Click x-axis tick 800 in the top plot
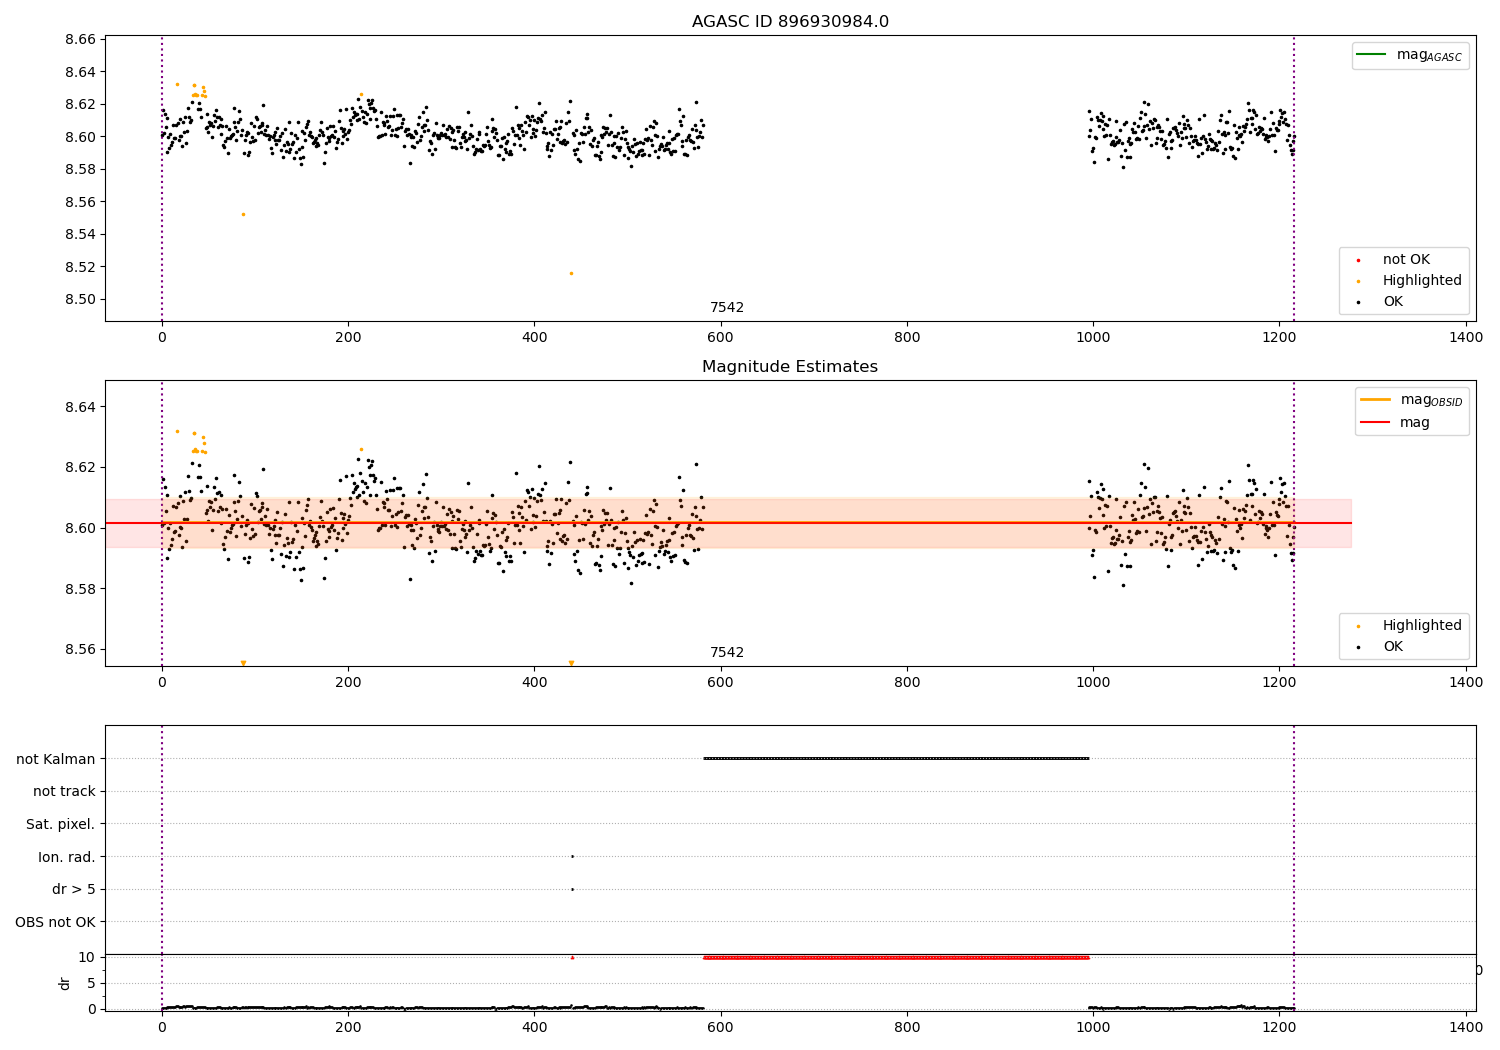The width and height of the screenshot is (1500, 1050). coord(907,338)
